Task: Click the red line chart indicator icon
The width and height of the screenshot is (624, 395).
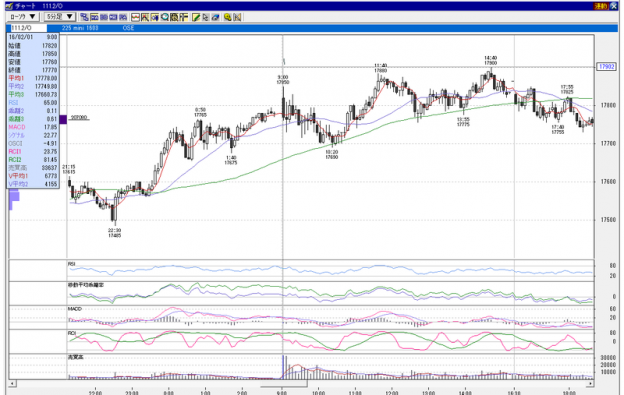Action: [135, 17]
